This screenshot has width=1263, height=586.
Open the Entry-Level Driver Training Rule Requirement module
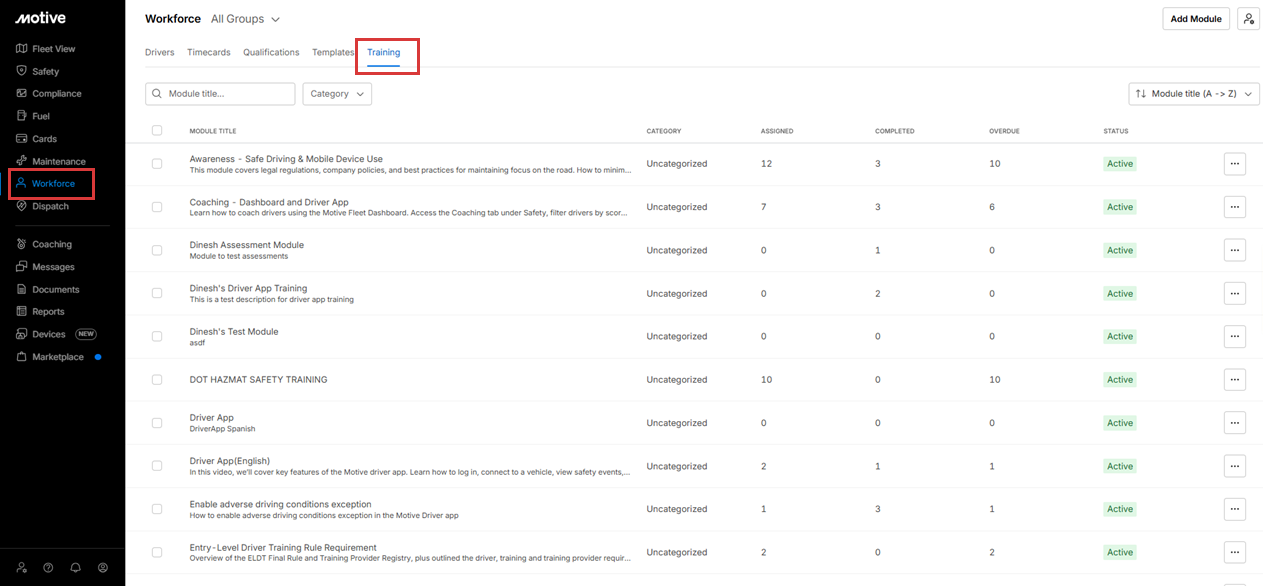pos(283,547)
